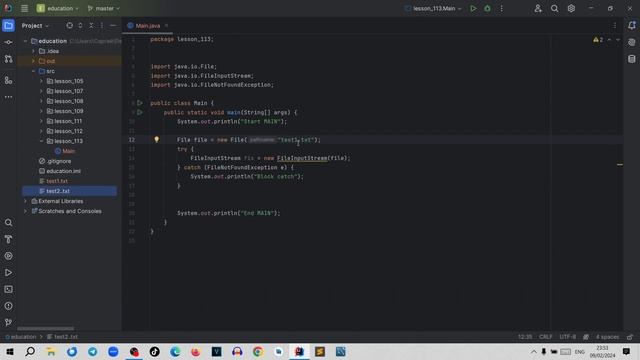Open the Code With Me icon
Screen dimensions: 640x360
click(x=538, y=8)
